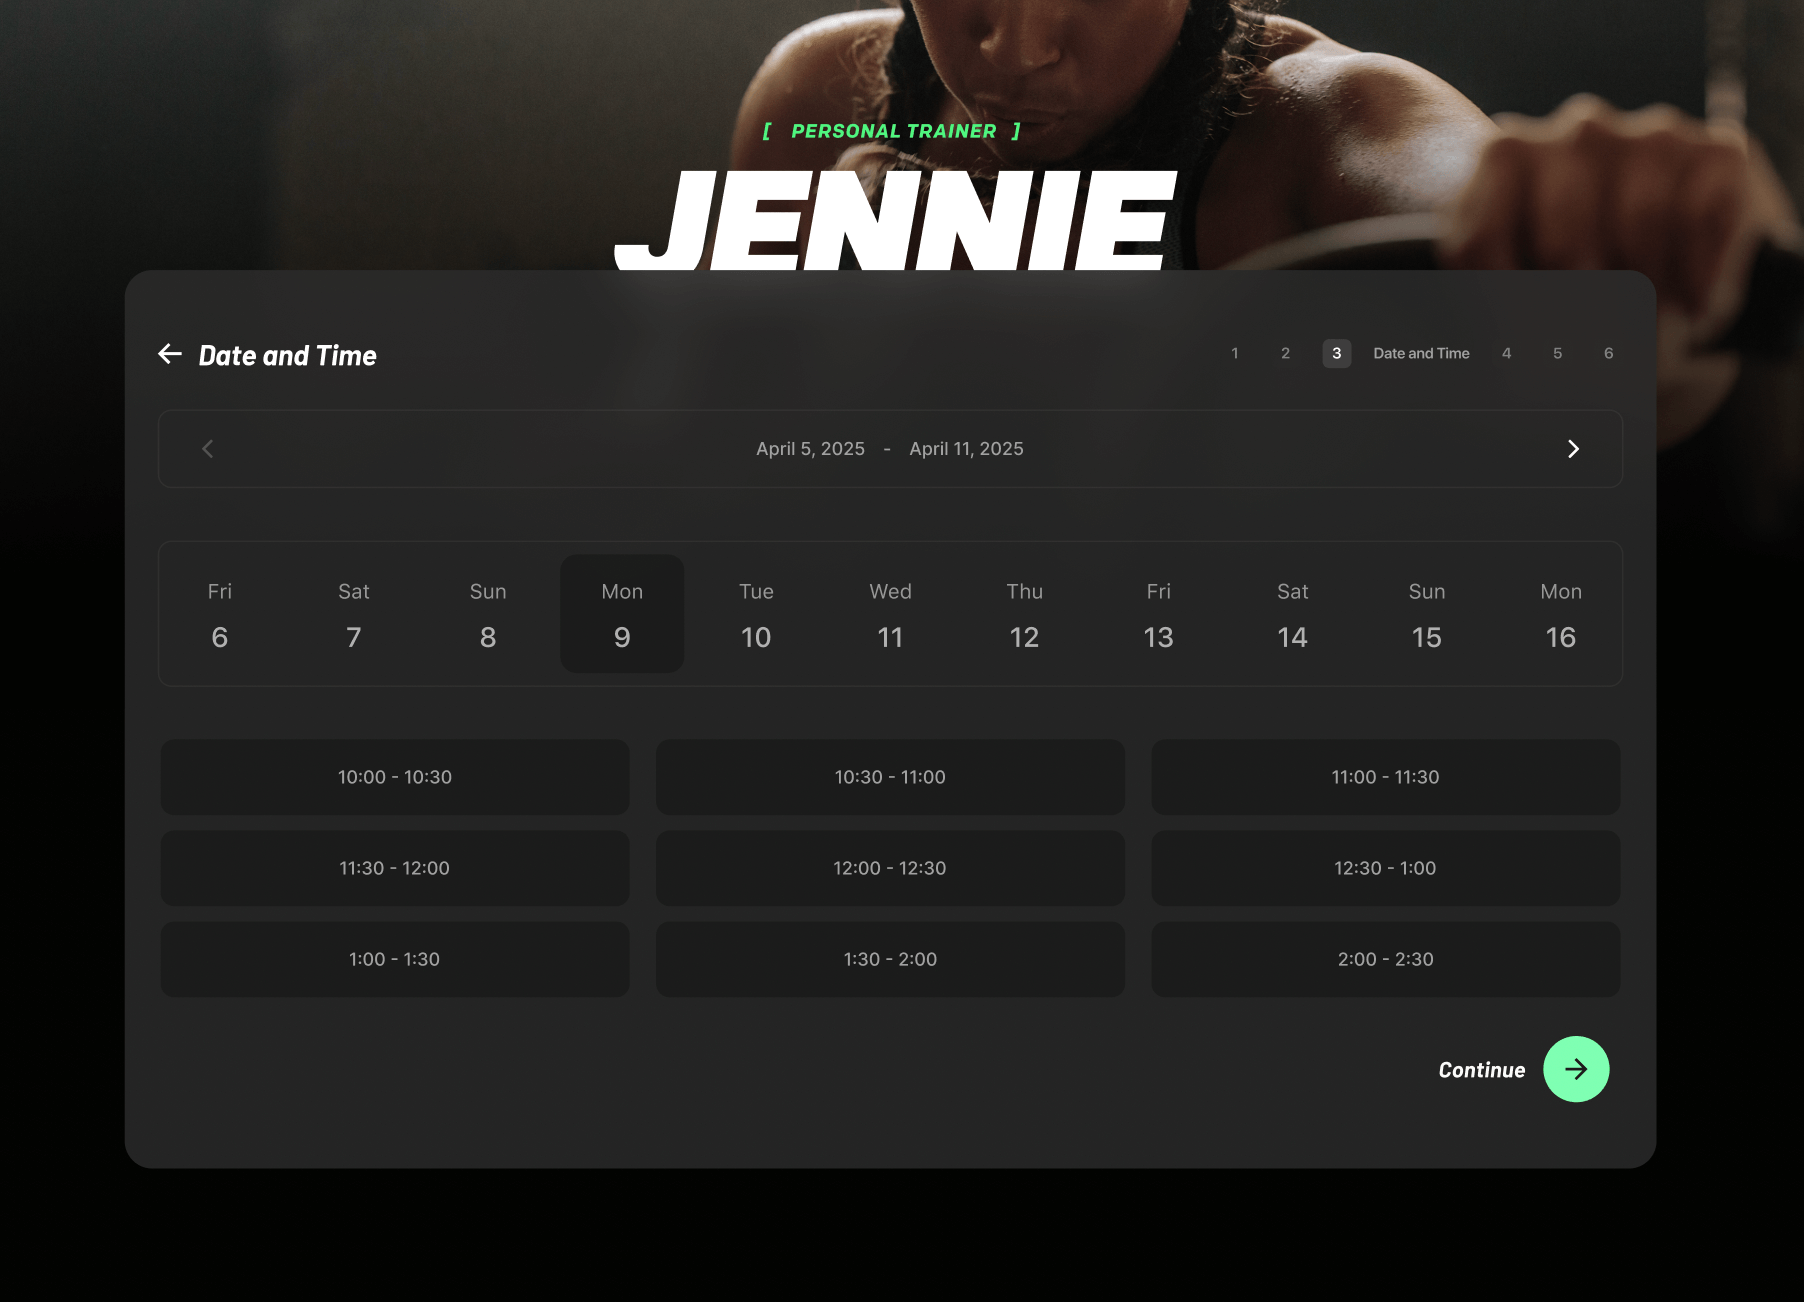The image size is (1804, 1302).
Task: Select Mon 16 date
Action: (x=1561, y=614)
